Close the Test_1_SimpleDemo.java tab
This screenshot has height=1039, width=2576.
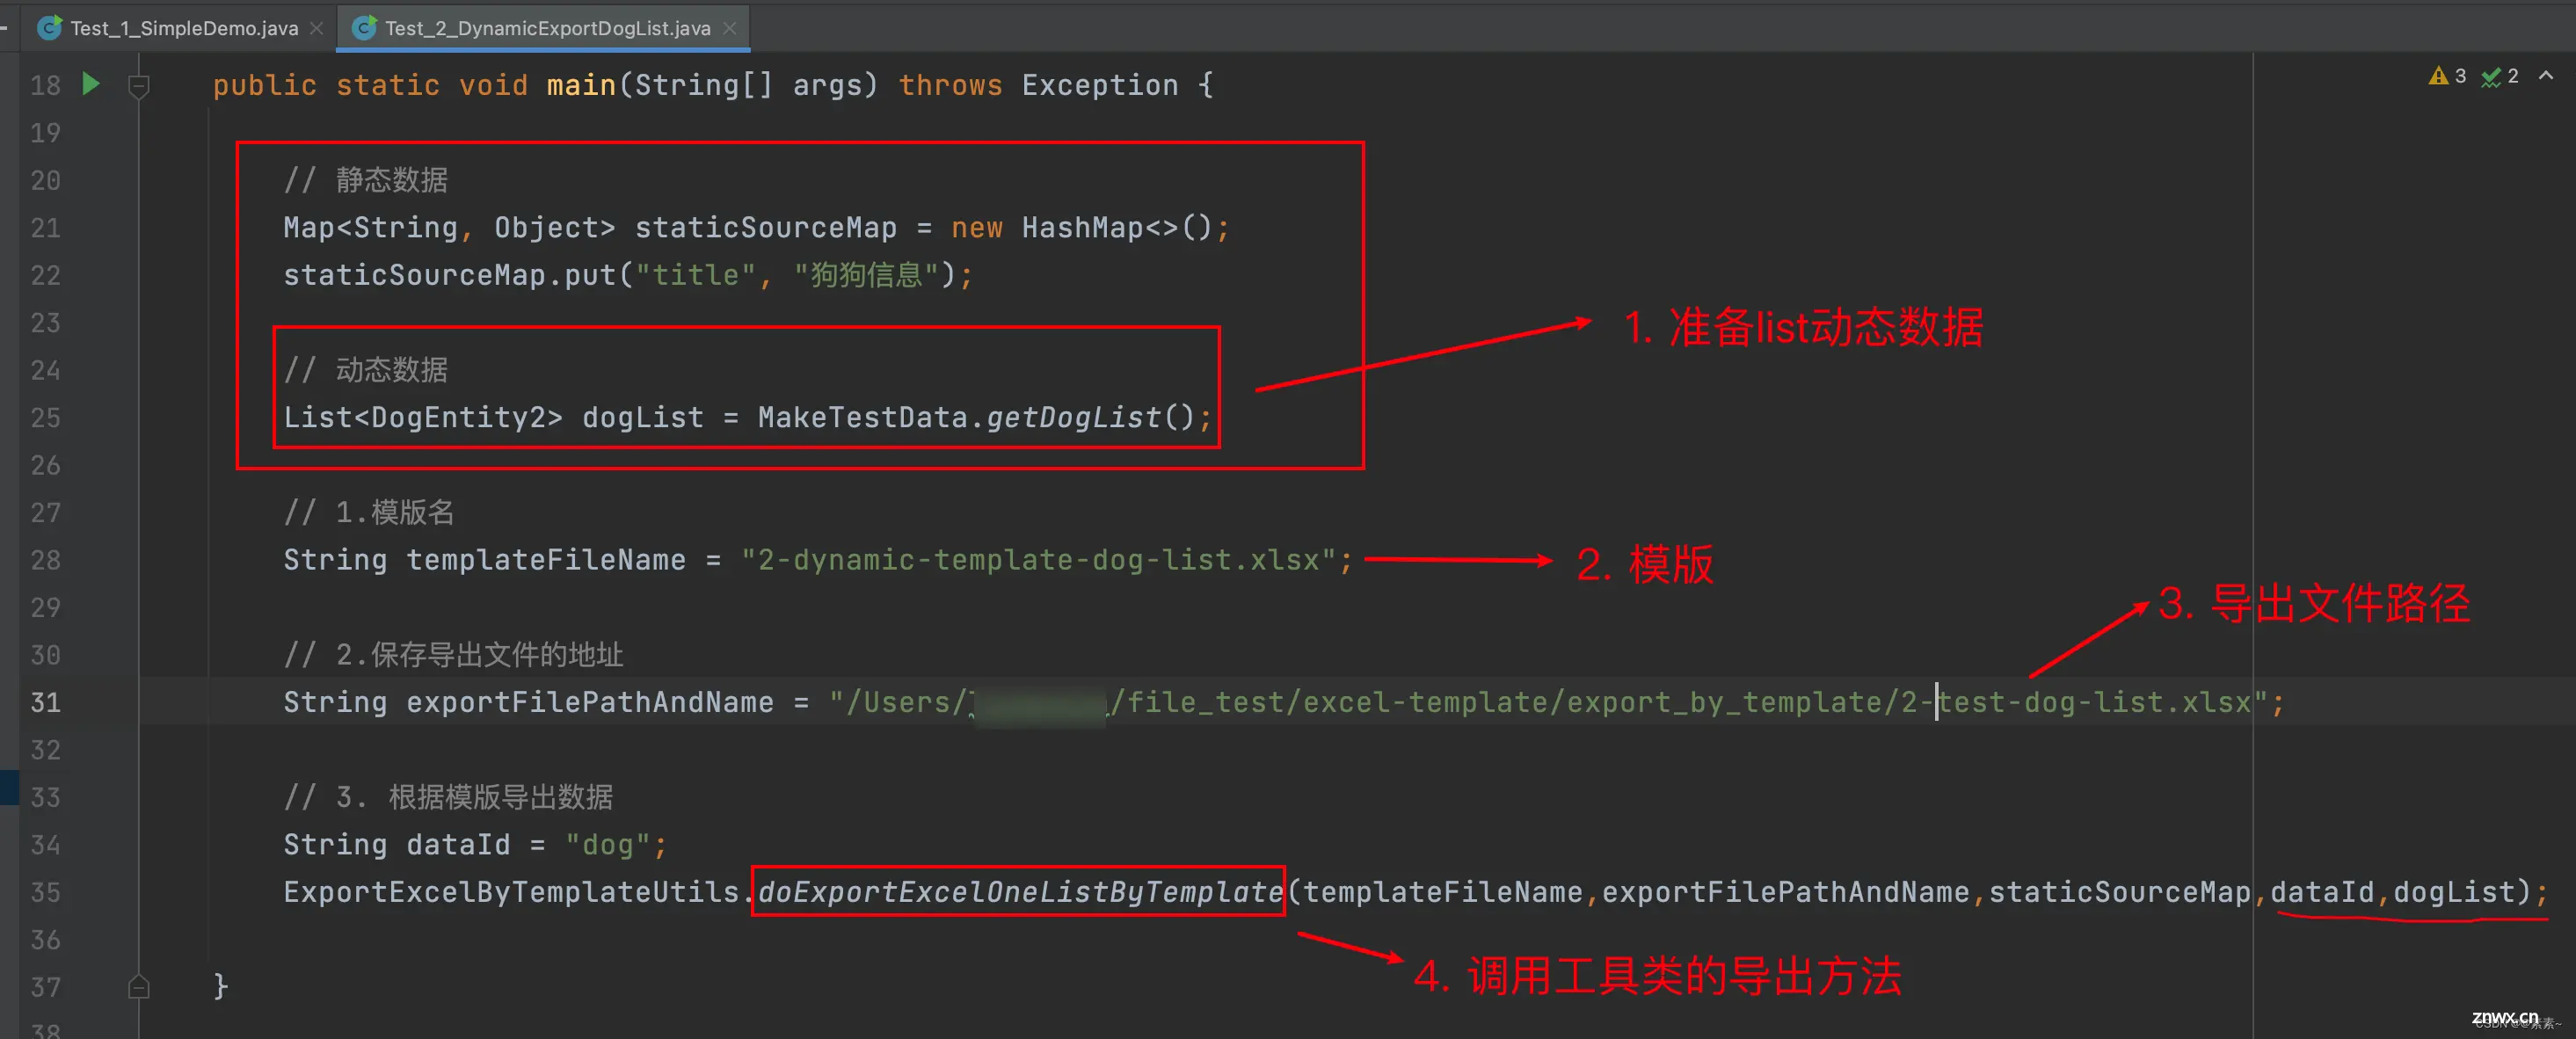tap(317, 28)
